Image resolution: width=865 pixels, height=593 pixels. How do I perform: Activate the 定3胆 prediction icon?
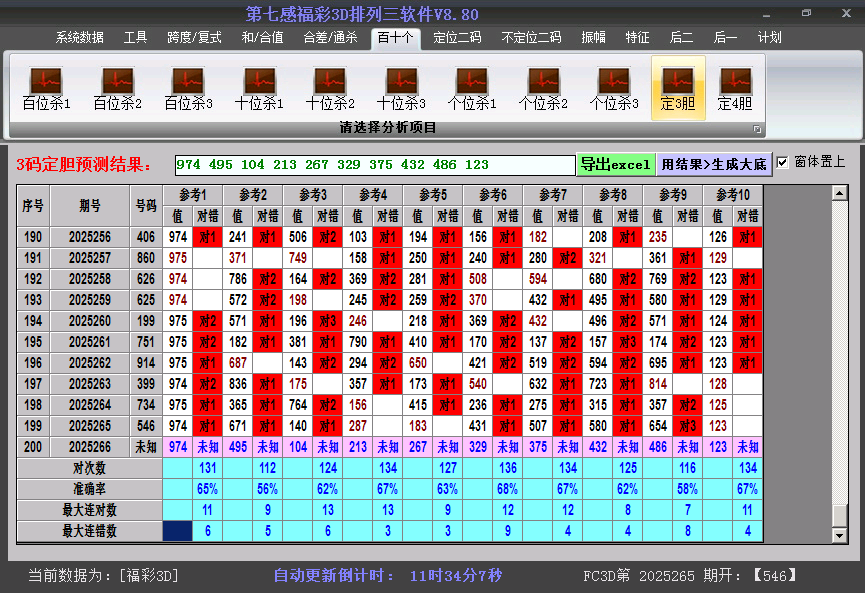click(677, 85)
